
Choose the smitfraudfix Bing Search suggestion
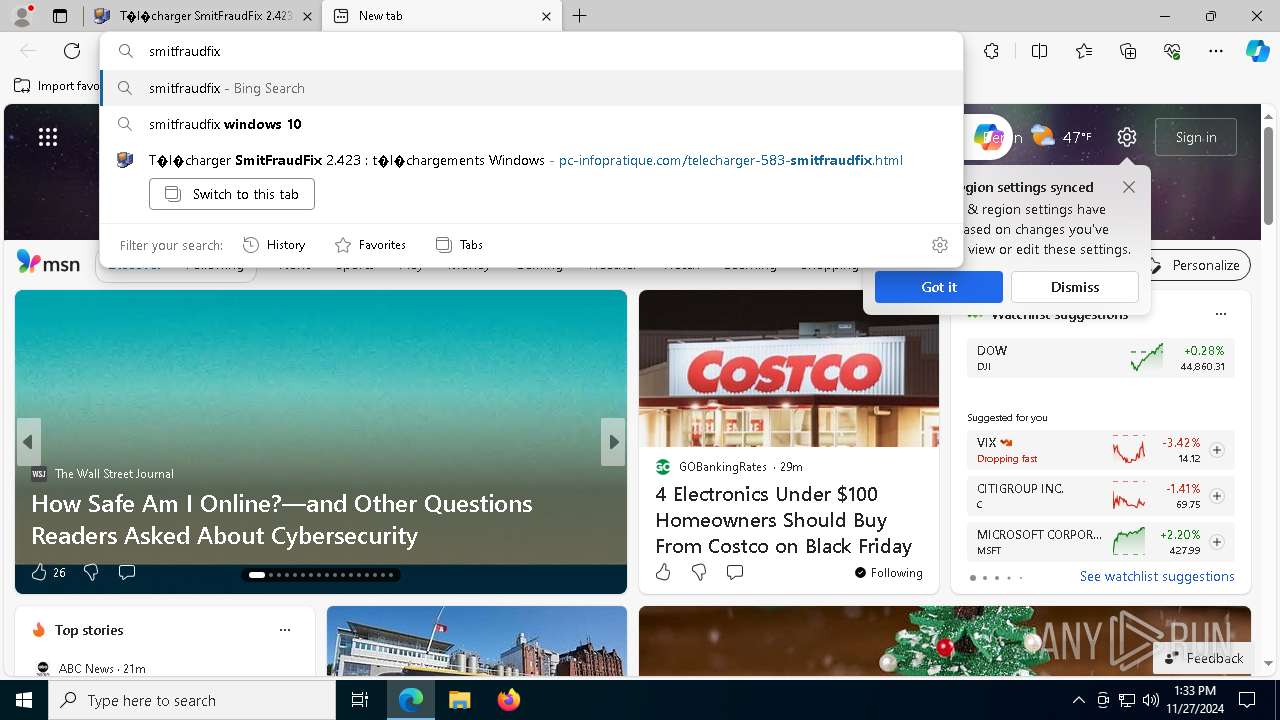pyautogui.click(x=531, y=88)
